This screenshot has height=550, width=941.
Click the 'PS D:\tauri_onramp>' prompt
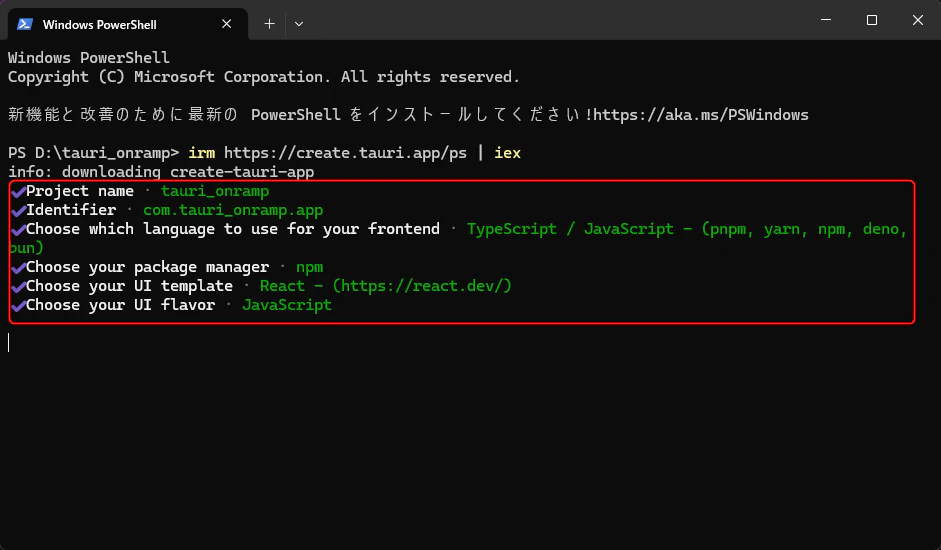click(94, 153)
